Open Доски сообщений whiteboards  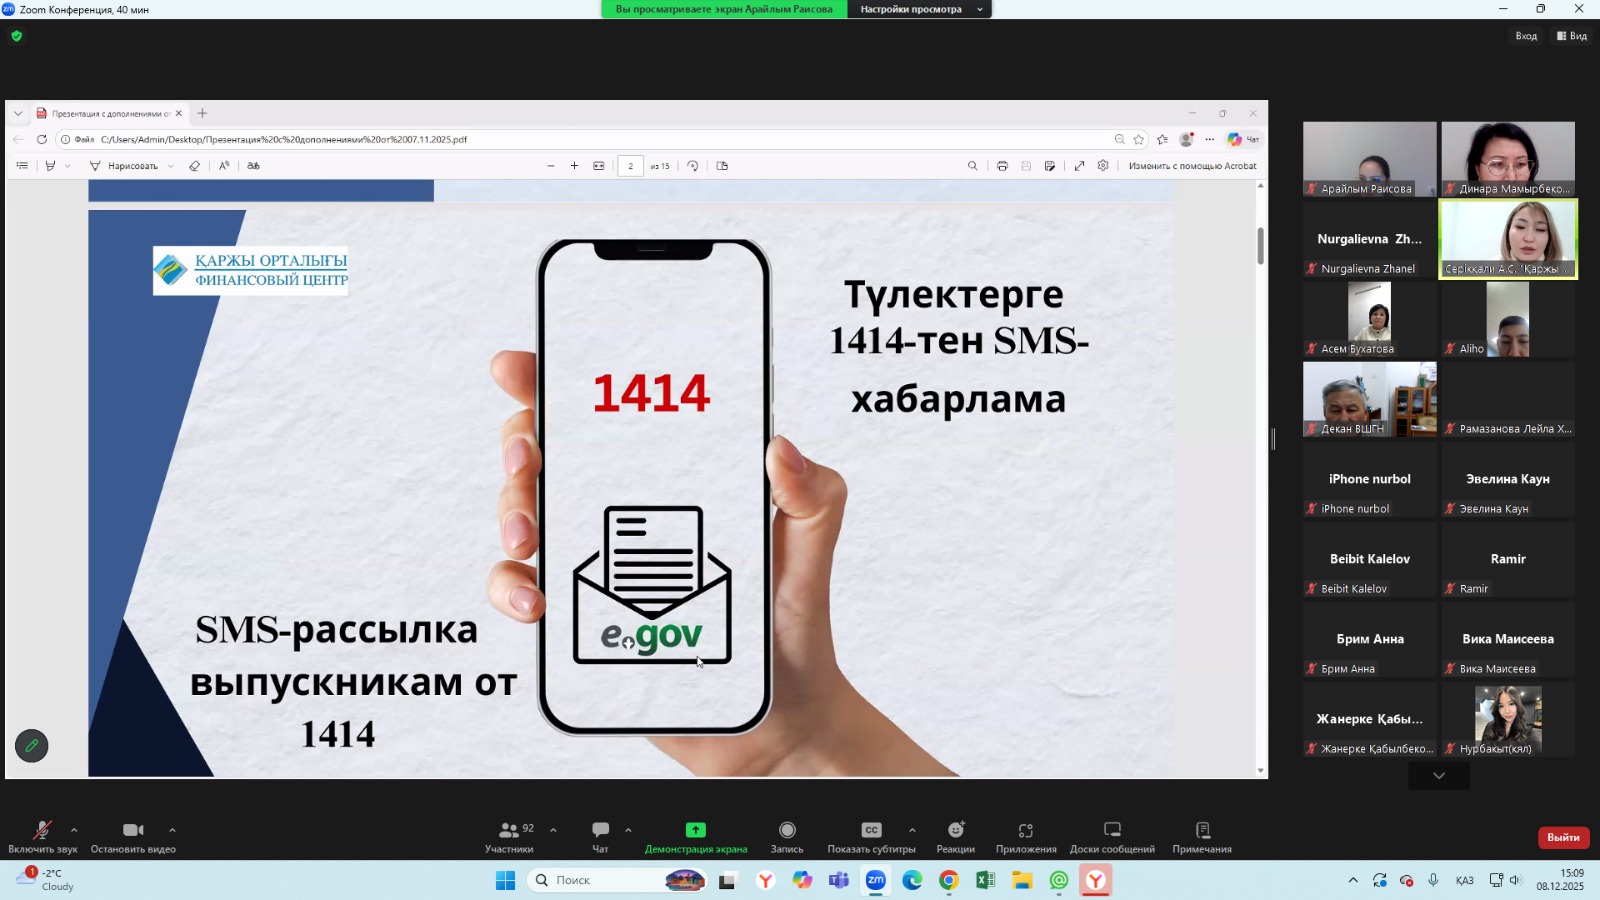click(x=1112, y=836)
